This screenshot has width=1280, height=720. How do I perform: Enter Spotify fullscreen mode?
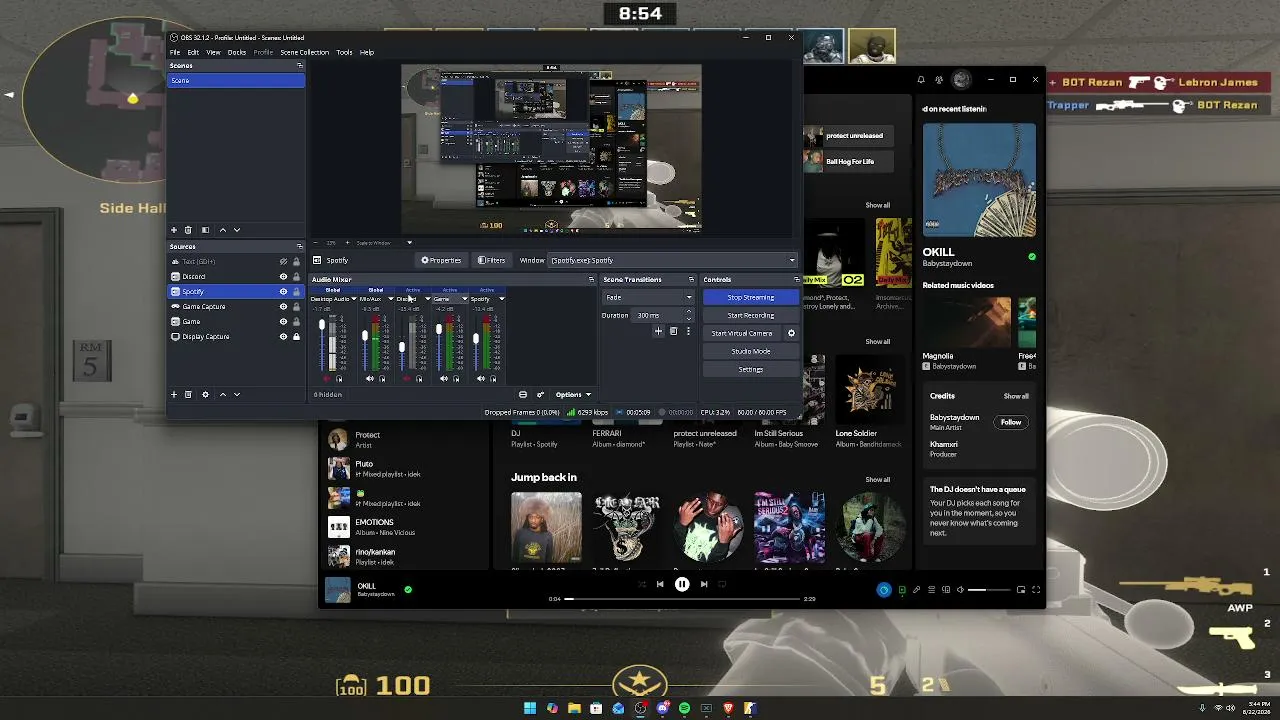coord(1036,590)
